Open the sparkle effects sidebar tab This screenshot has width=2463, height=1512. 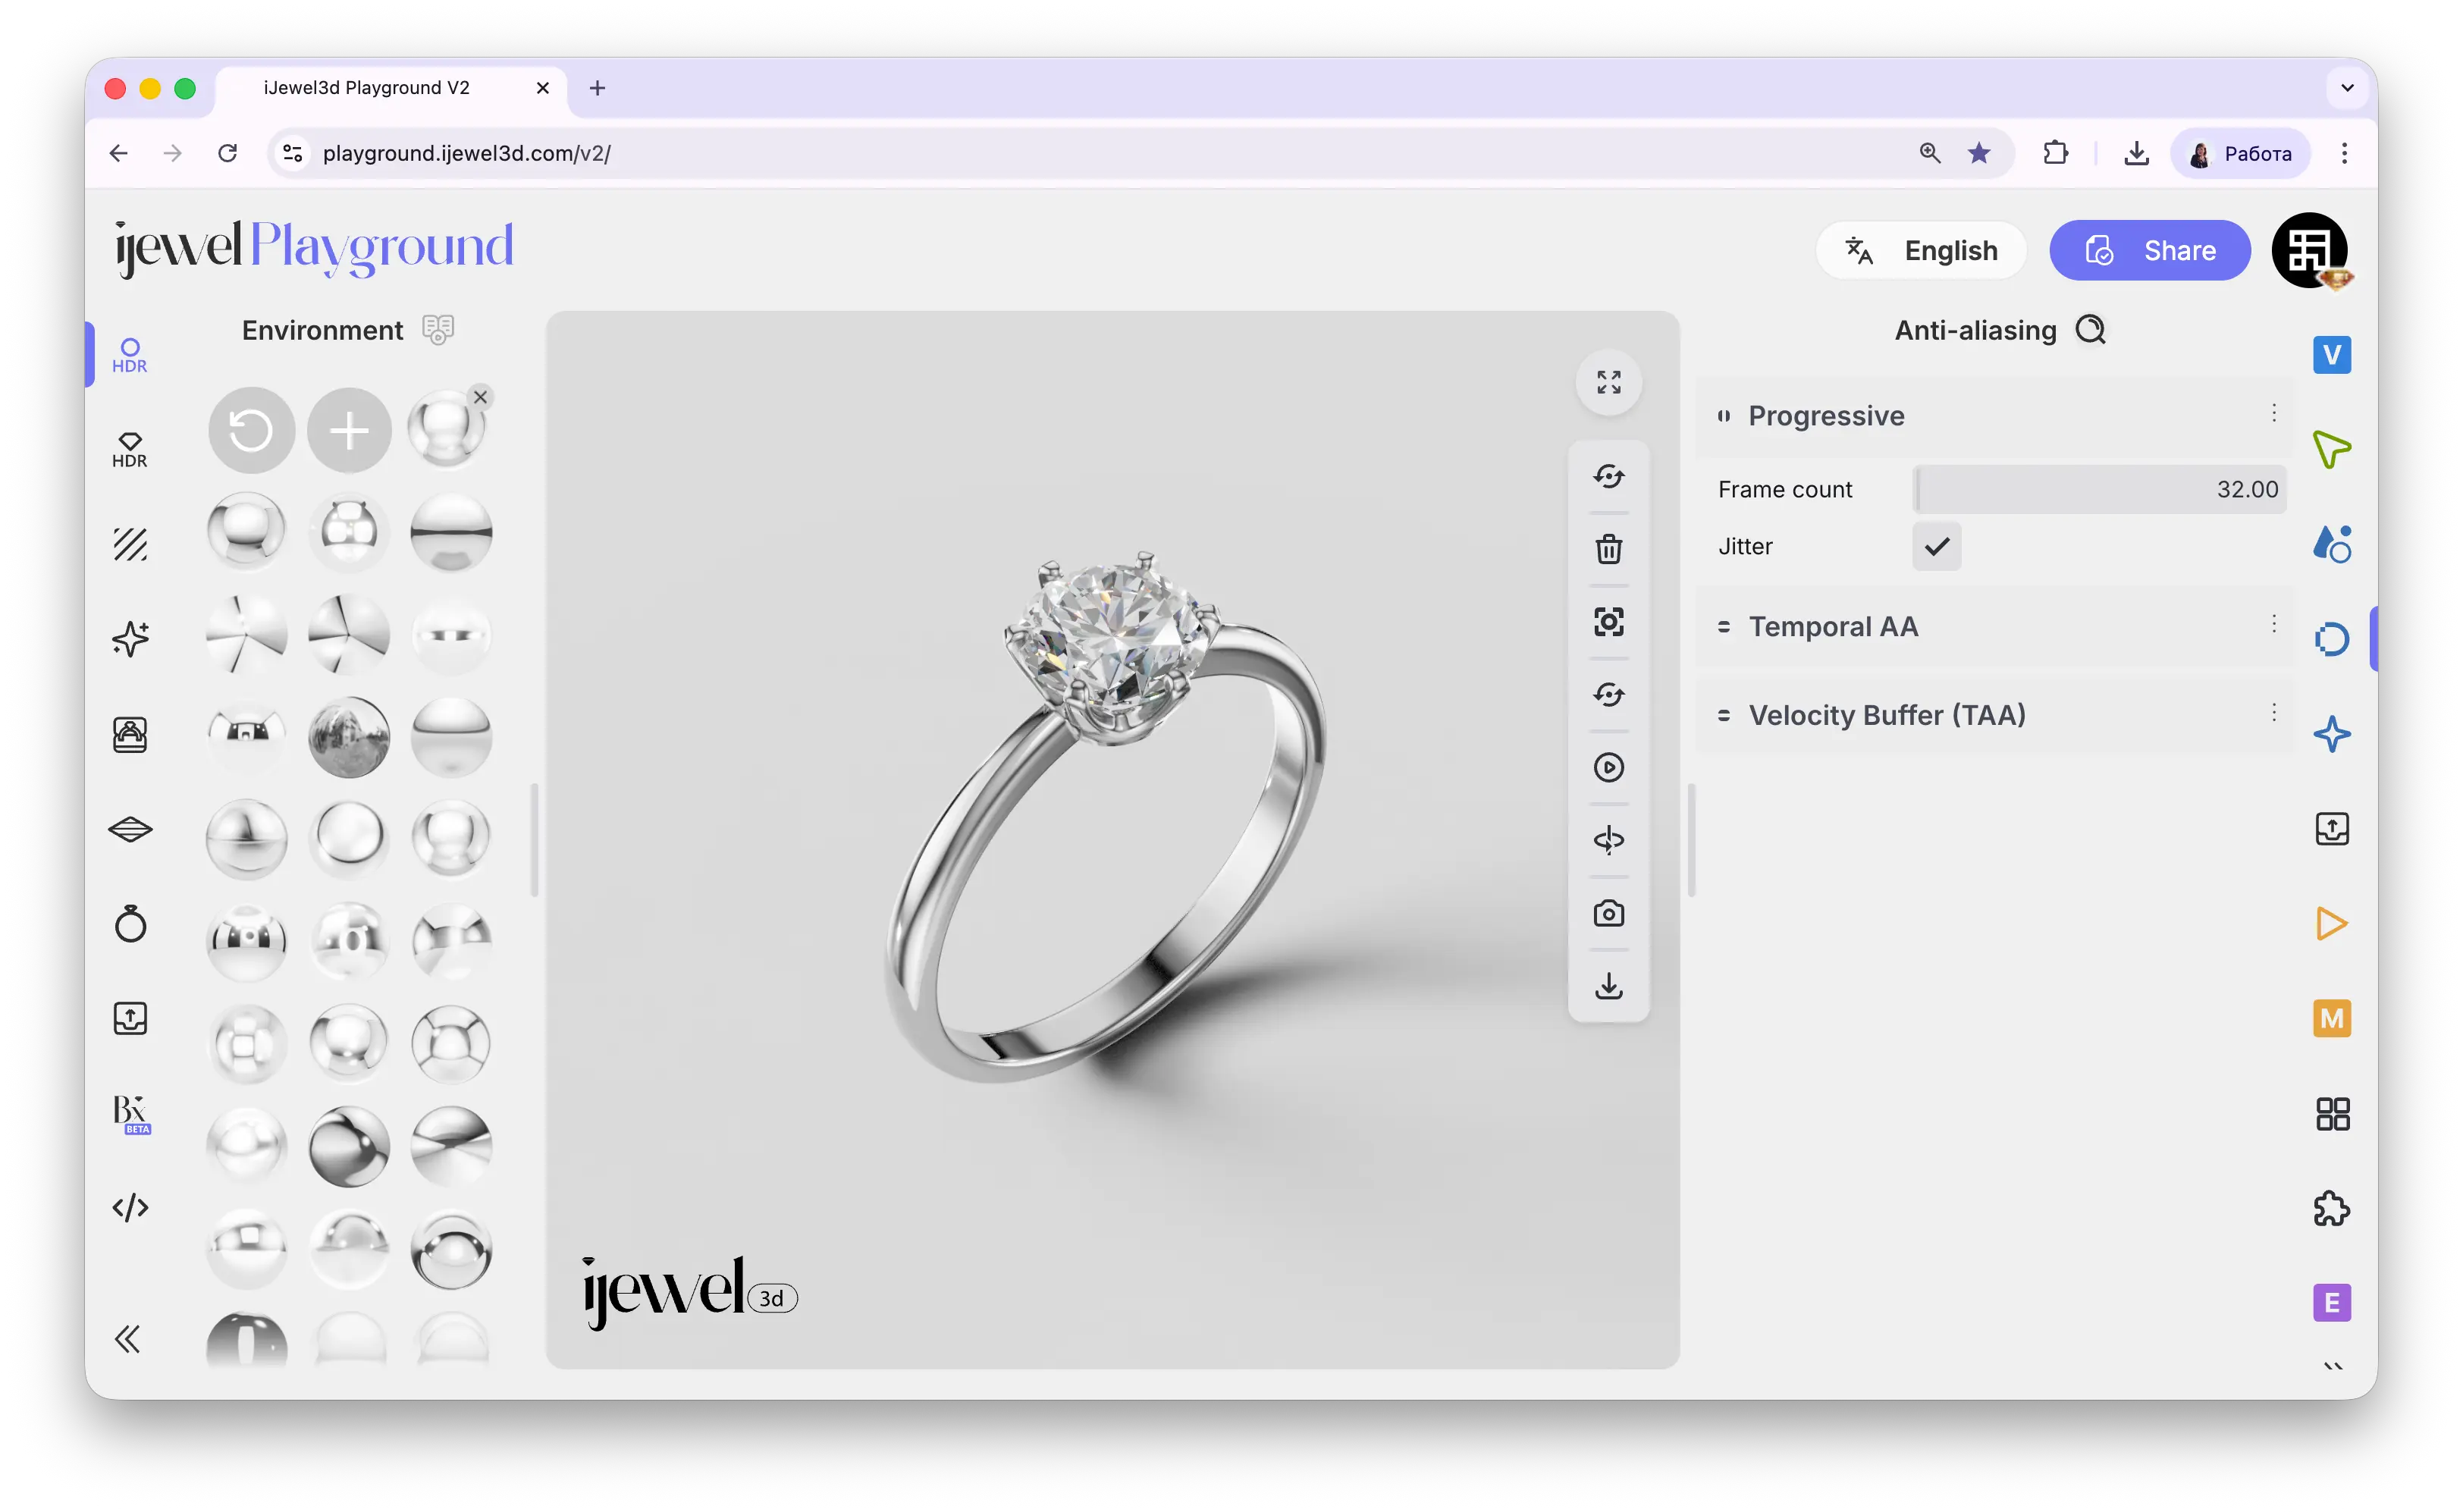[x=130, y=639]
